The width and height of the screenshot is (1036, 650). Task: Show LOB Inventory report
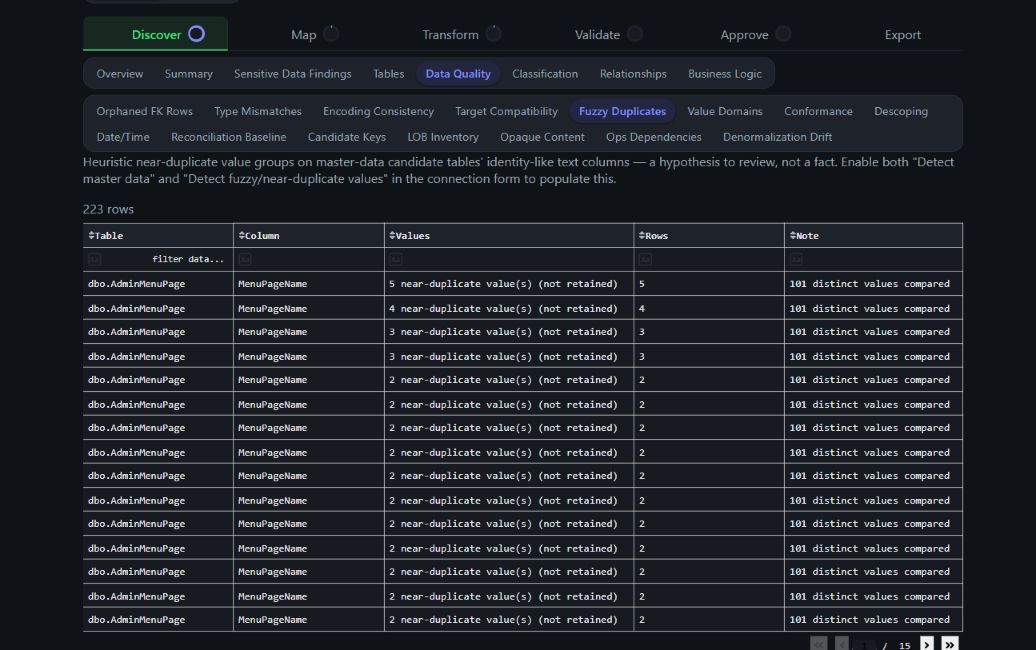(x=443, y=137)
